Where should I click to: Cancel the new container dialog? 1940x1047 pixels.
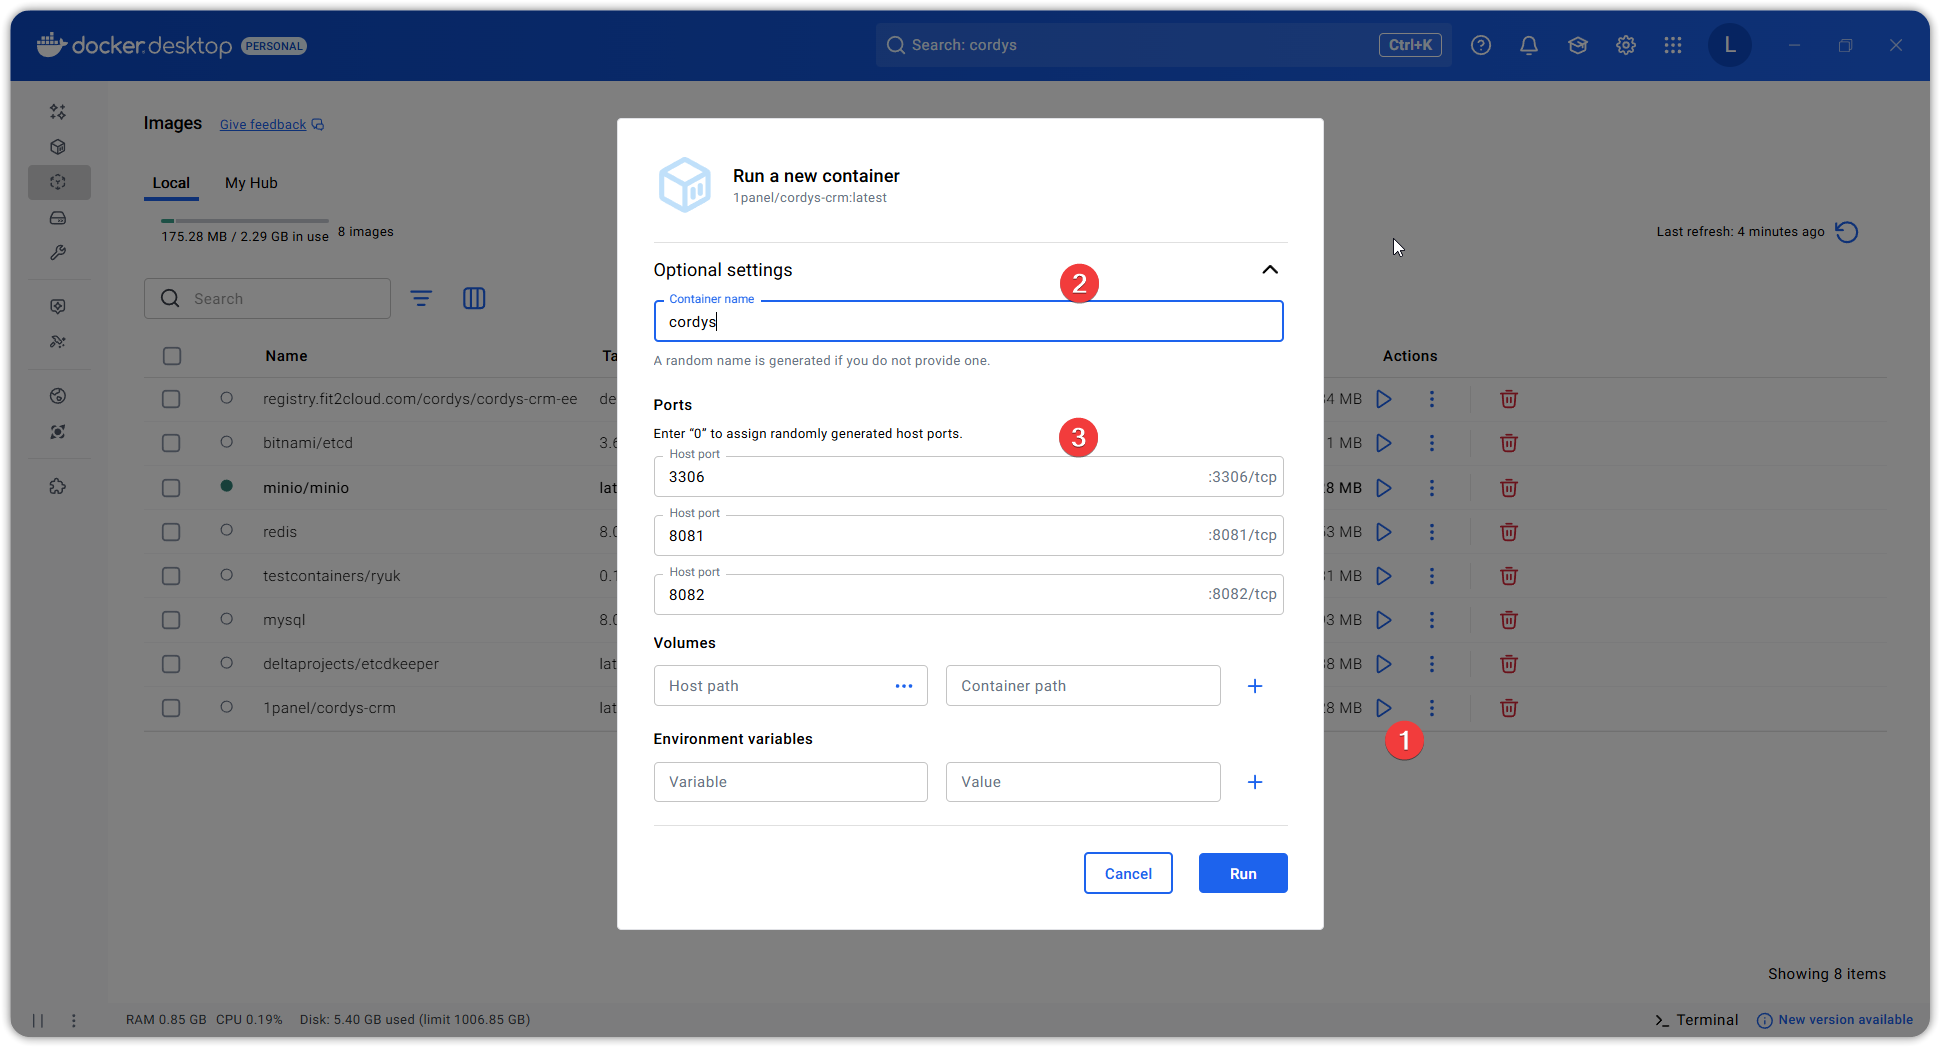[1127, 873]
